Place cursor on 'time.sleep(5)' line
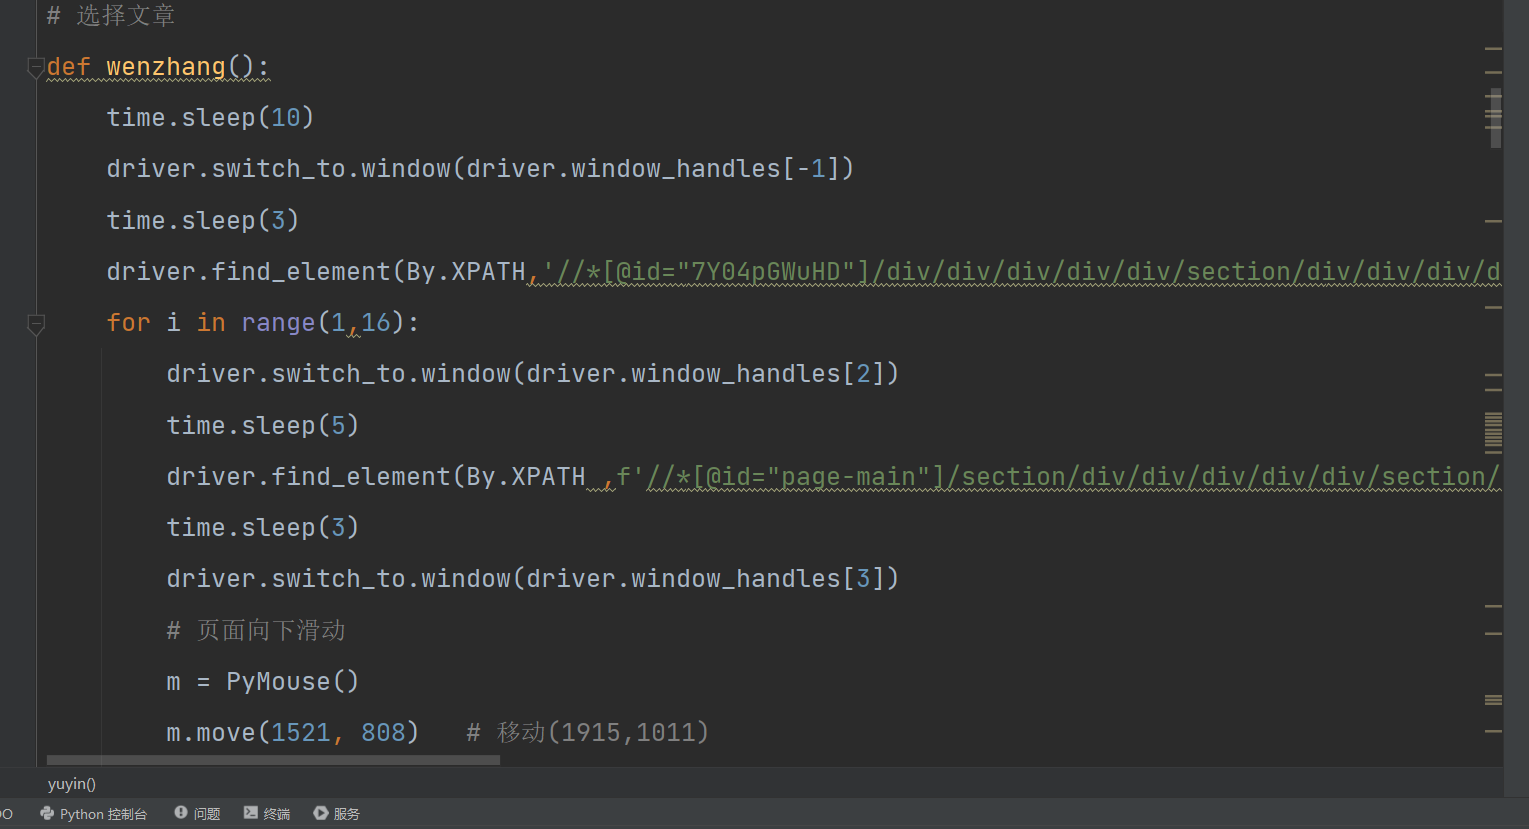 point(262,426)
